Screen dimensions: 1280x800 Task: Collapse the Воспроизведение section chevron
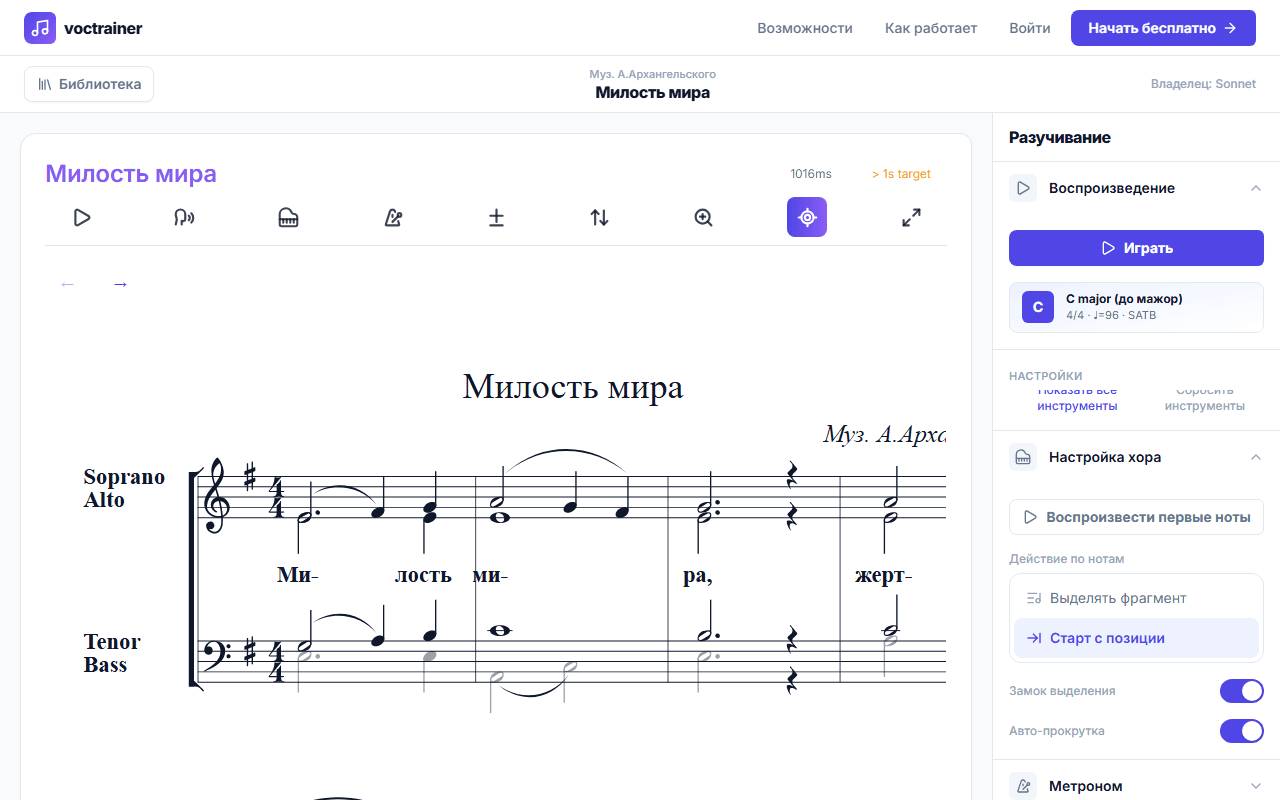click(1256, 188)
